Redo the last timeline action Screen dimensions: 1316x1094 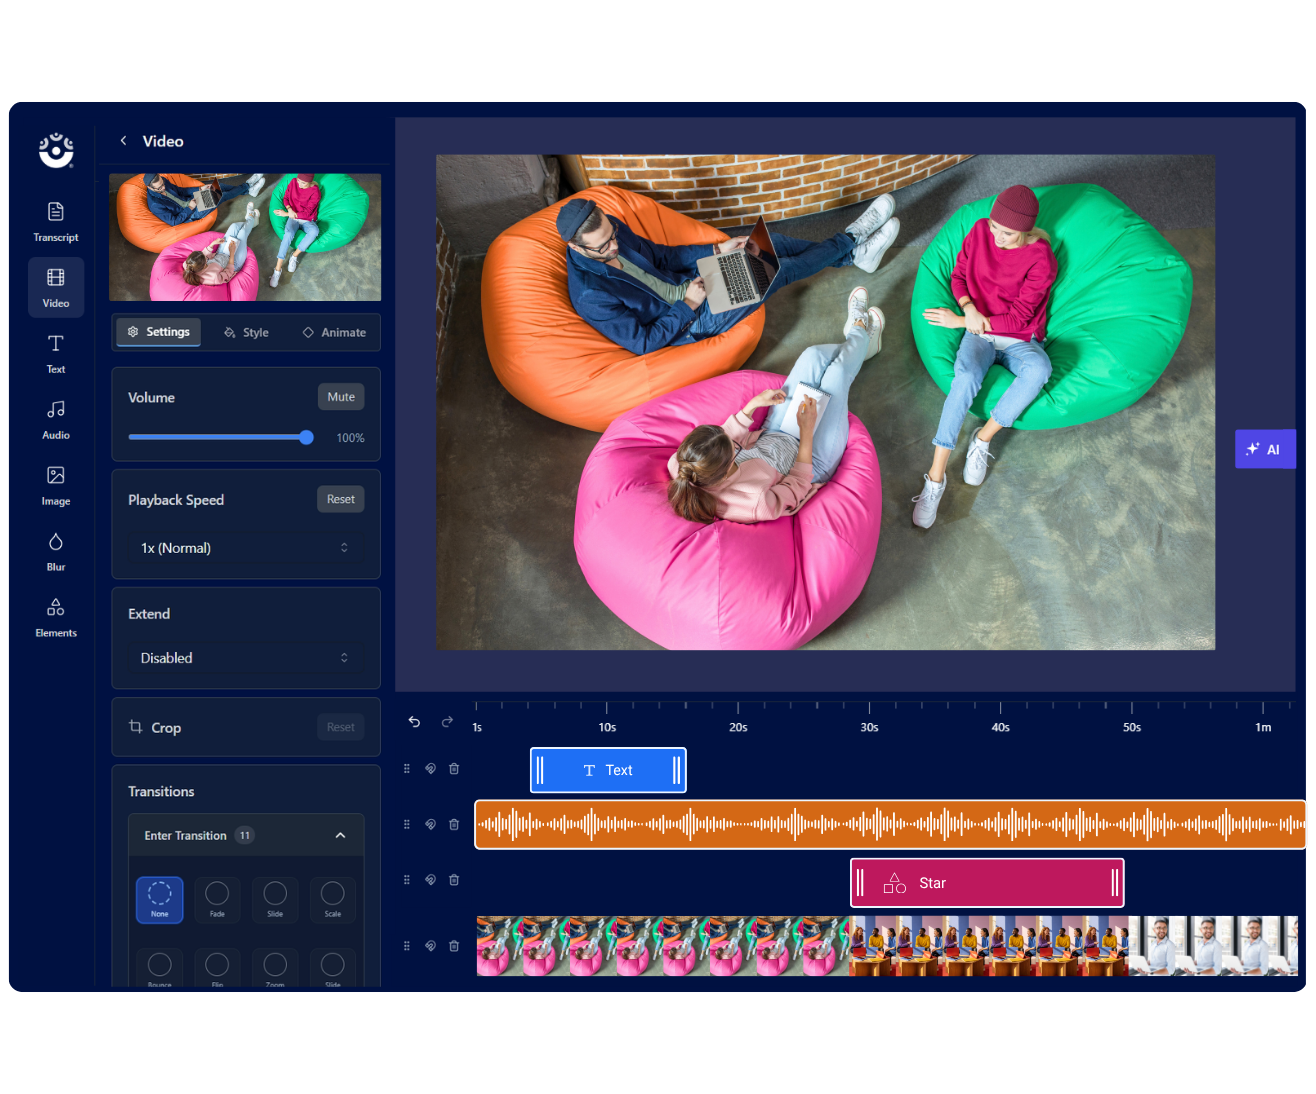447,722
